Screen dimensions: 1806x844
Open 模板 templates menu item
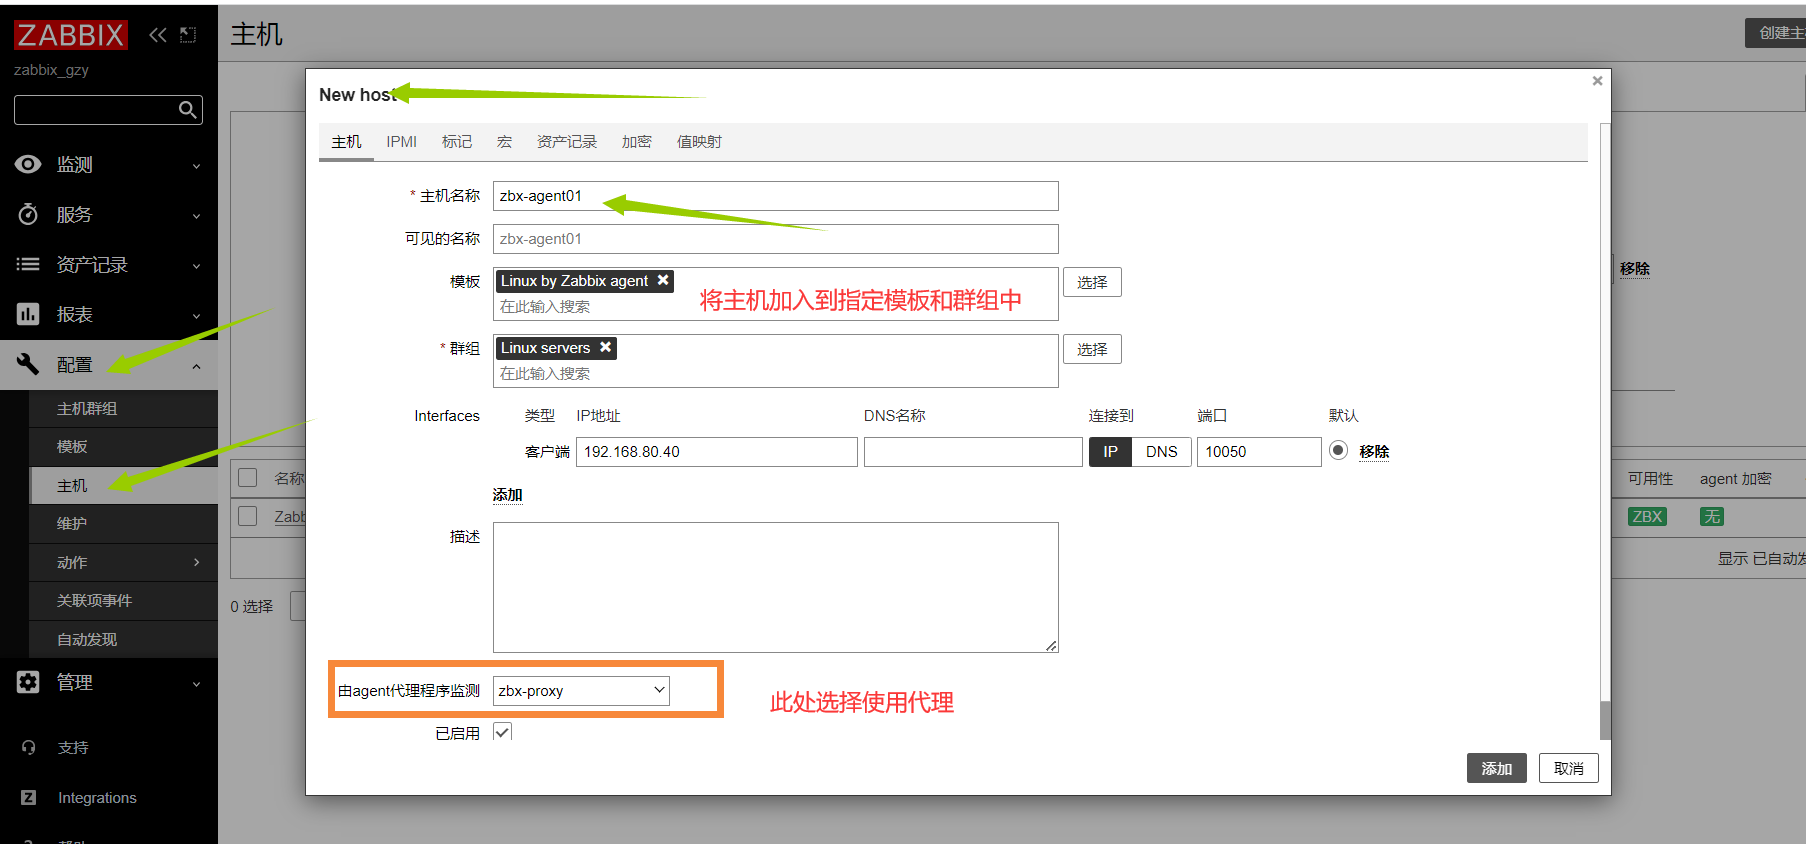(x=123, y=446)
